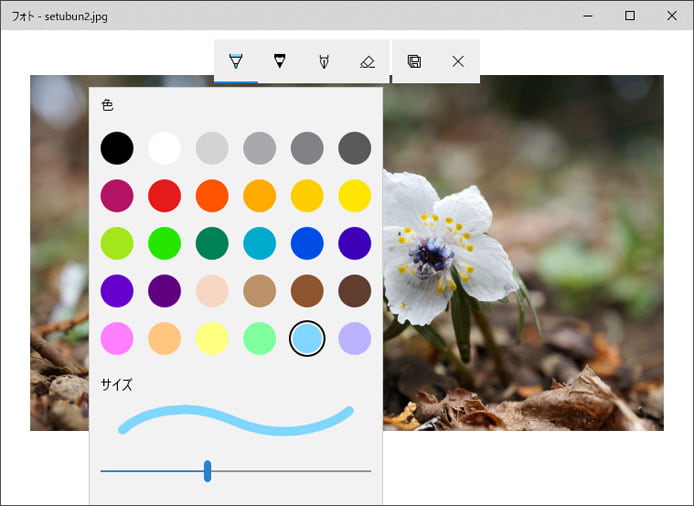
Task: Pick the darkest gray swatch
Action: 355,148
